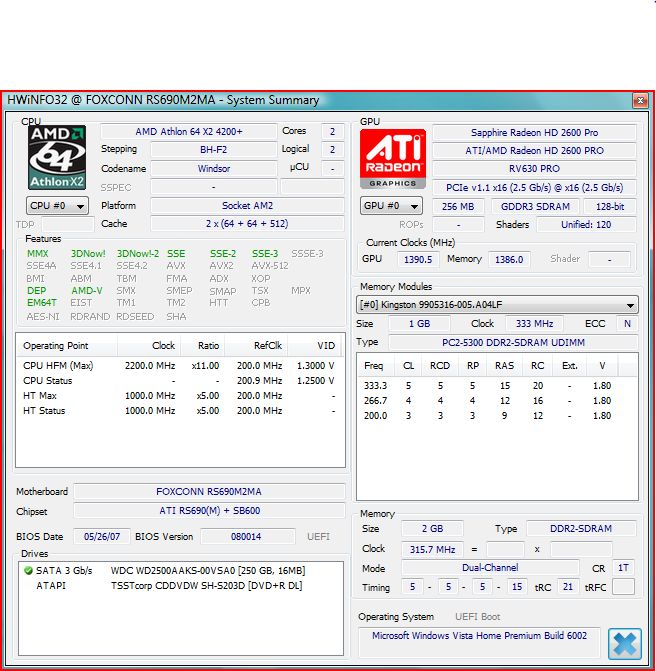
Task: Click the RV630 PRO field
Action: [534, 169]
